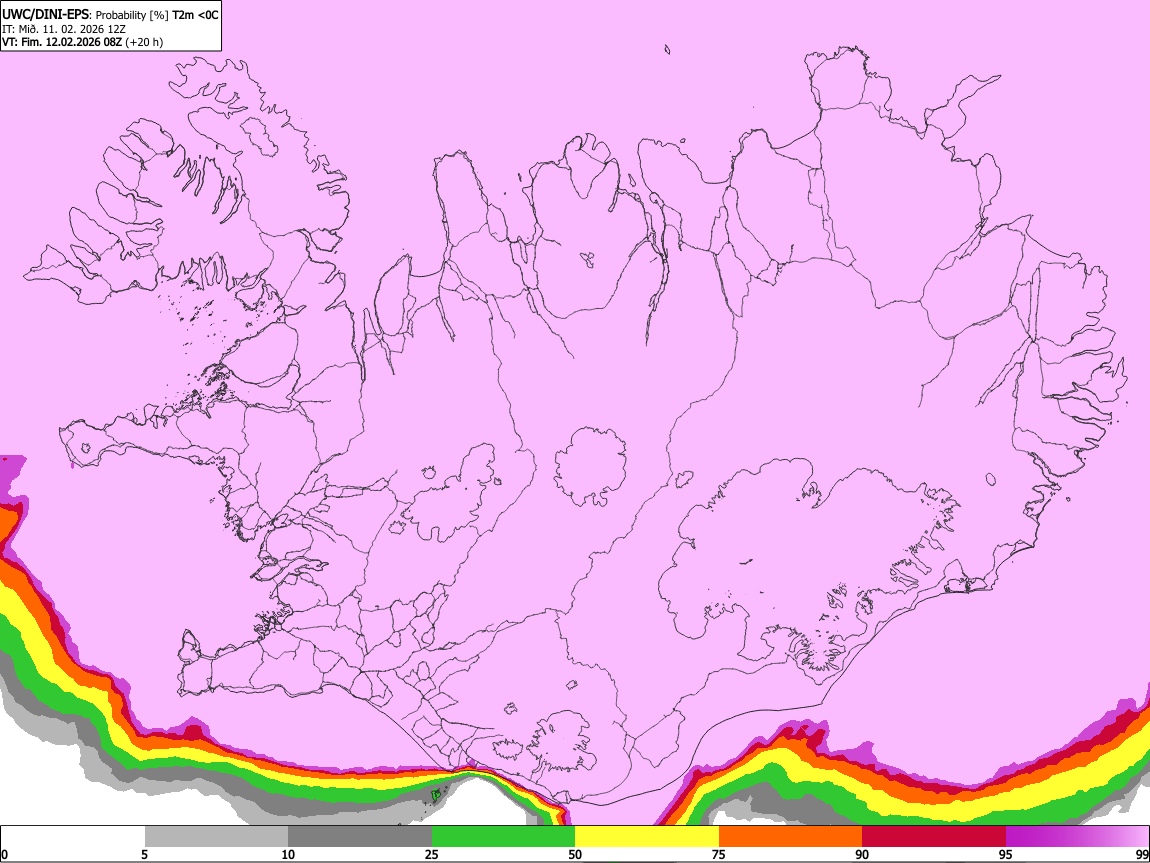Click the green 25–50% legend swatch
Screen dimensions: 1150x863
503,837
